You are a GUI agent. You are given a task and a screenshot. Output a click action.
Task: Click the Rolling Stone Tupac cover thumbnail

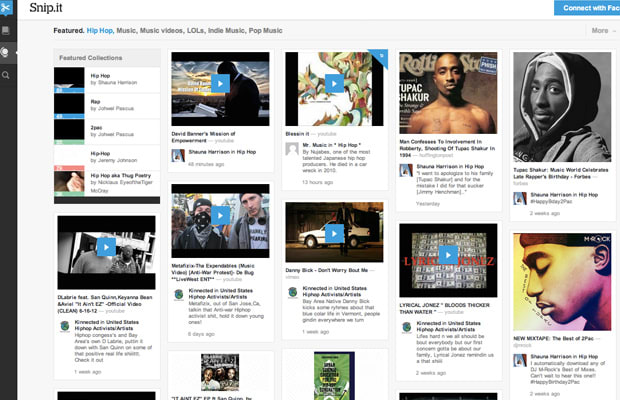pos(448,93)
